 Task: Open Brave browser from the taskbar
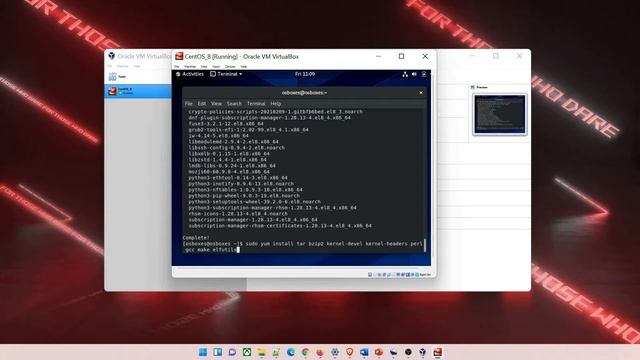349,352
